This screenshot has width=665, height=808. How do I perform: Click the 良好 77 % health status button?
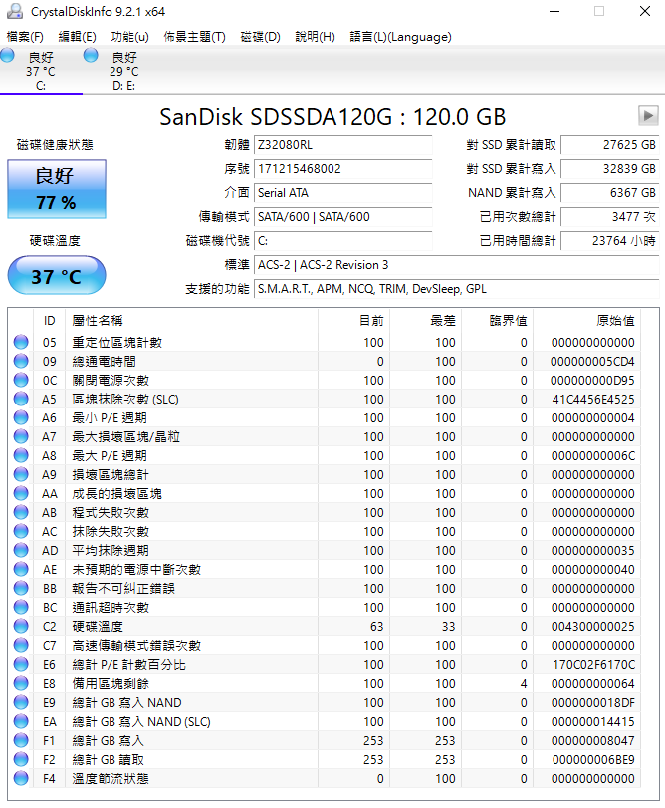click(x=57, y=189)
